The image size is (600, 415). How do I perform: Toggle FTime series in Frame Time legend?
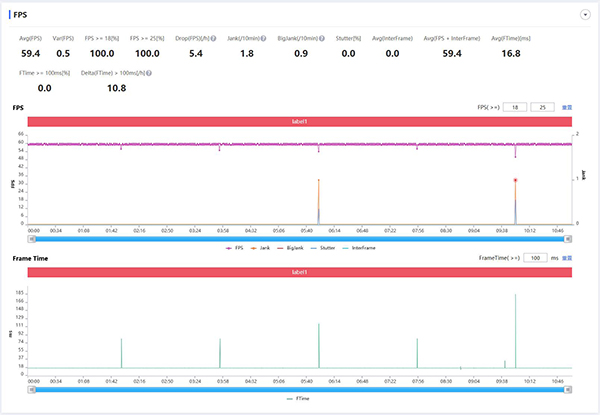[298, 397]
